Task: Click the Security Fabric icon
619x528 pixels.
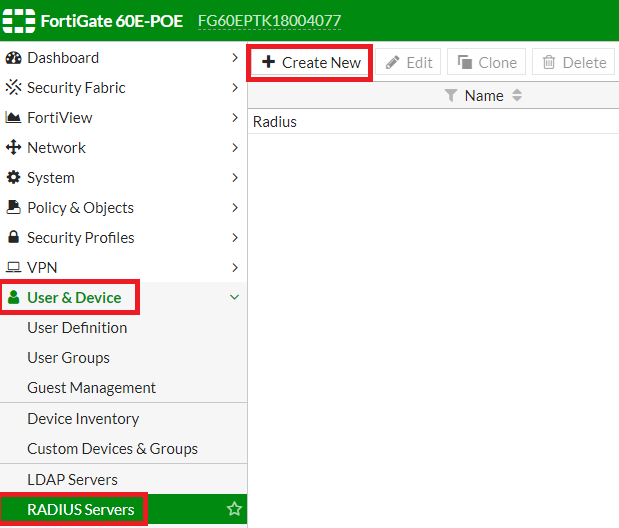Action: pyautogui.click(x=14, y=88)
